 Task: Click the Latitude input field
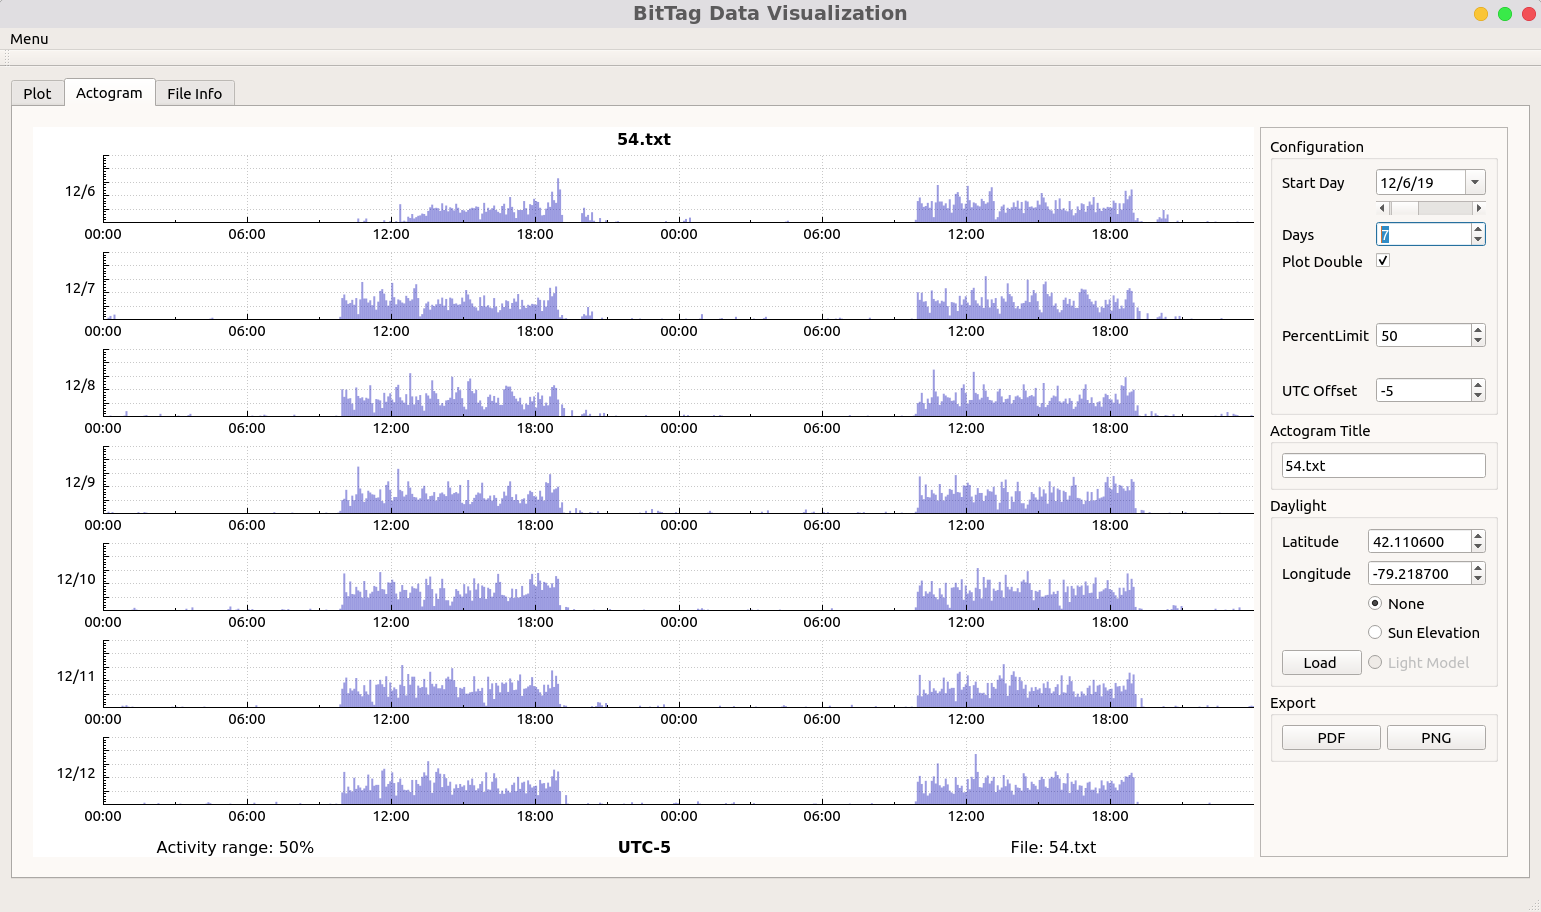pyautogui.click(x=1420, y=541)
